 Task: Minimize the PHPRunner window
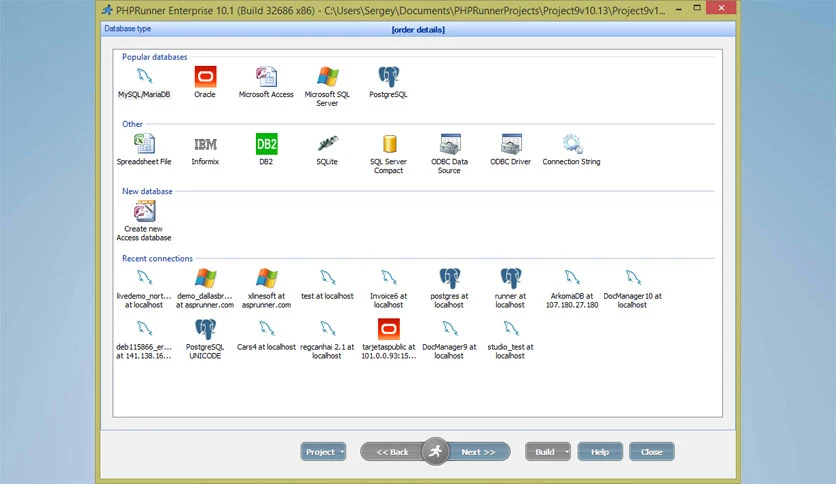(679, 9)
